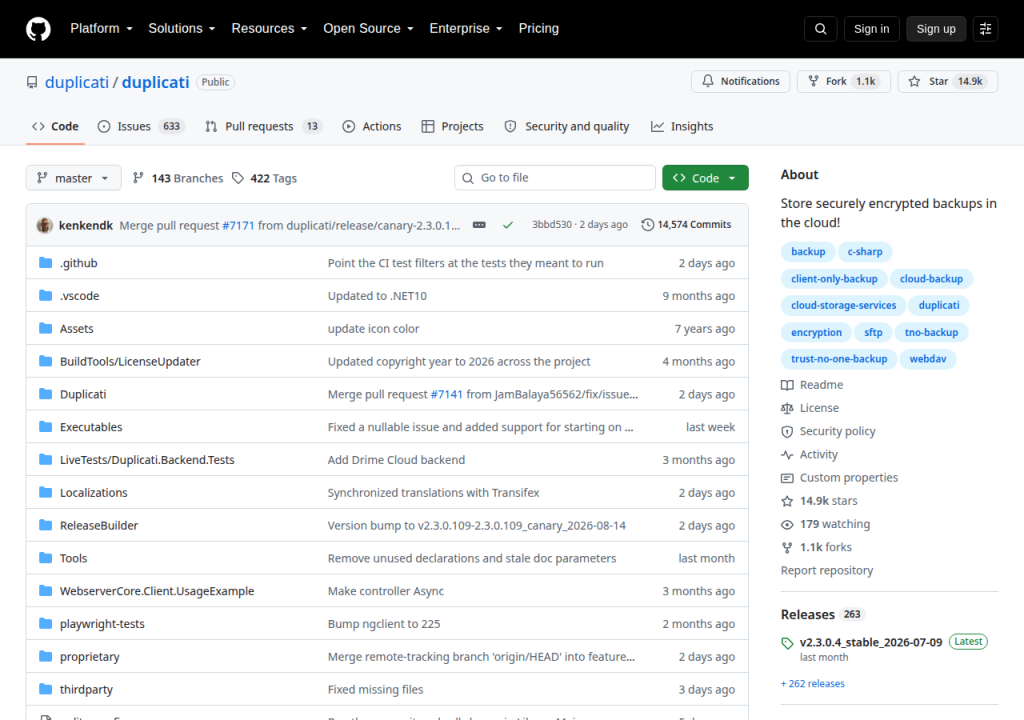Click the tag icon beside 422 Tags

click(238, 178)
